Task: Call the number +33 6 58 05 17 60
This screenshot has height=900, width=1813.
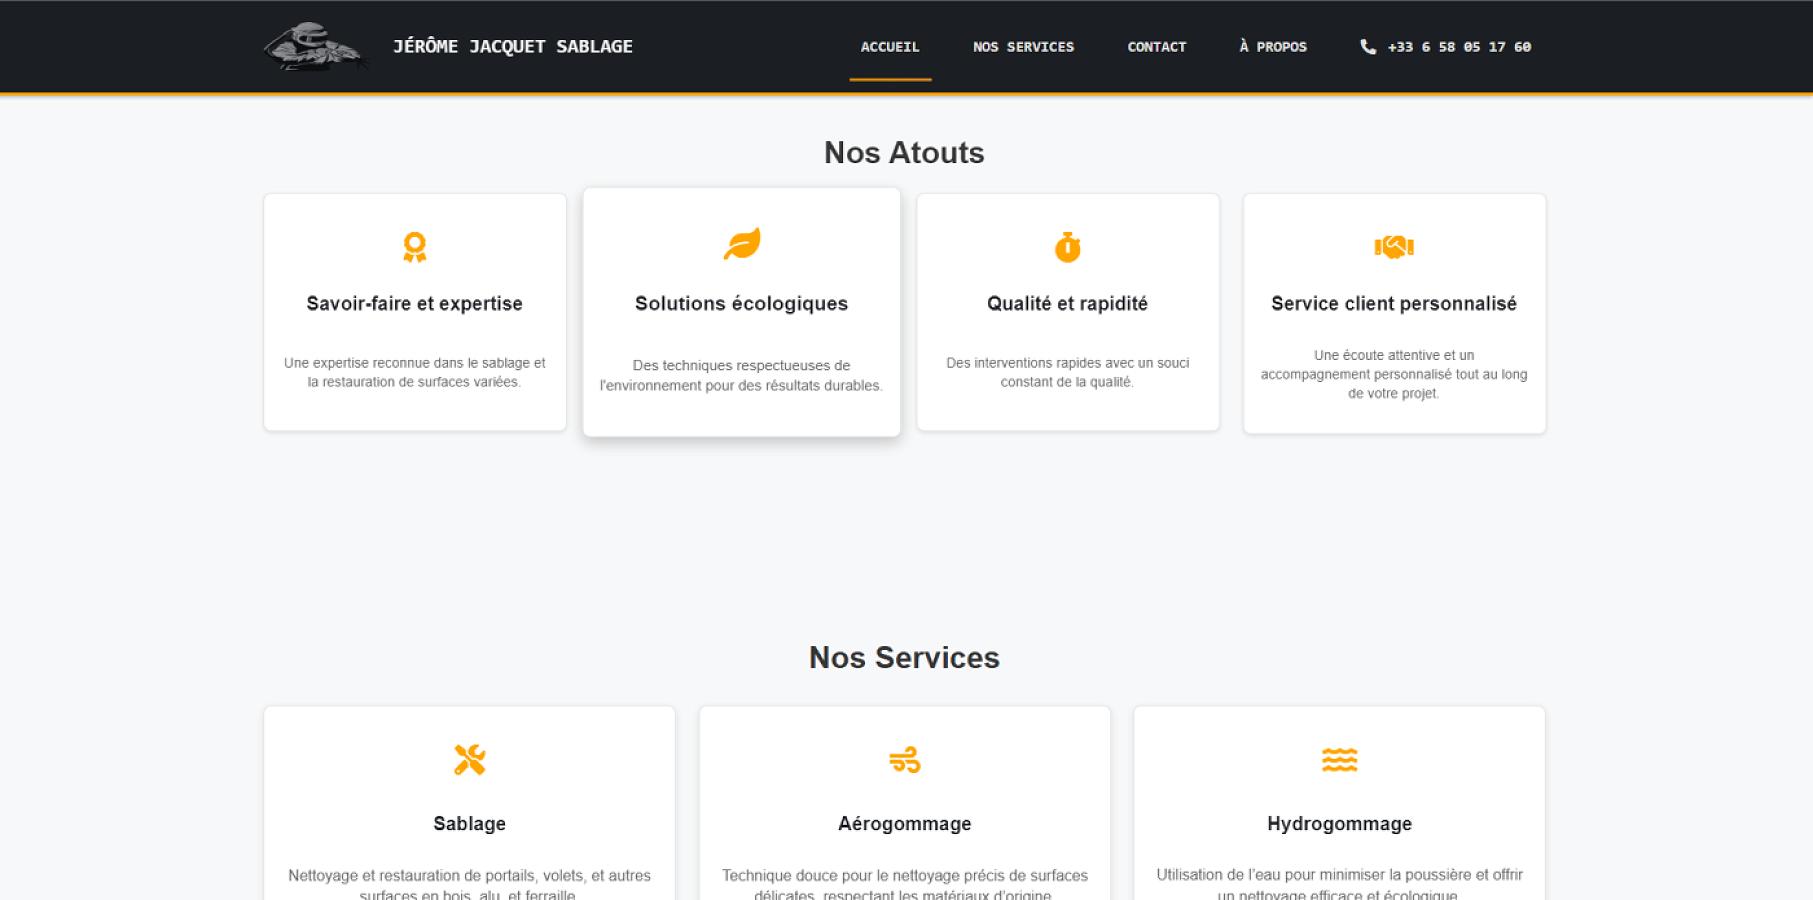Action: point(1459,46)
